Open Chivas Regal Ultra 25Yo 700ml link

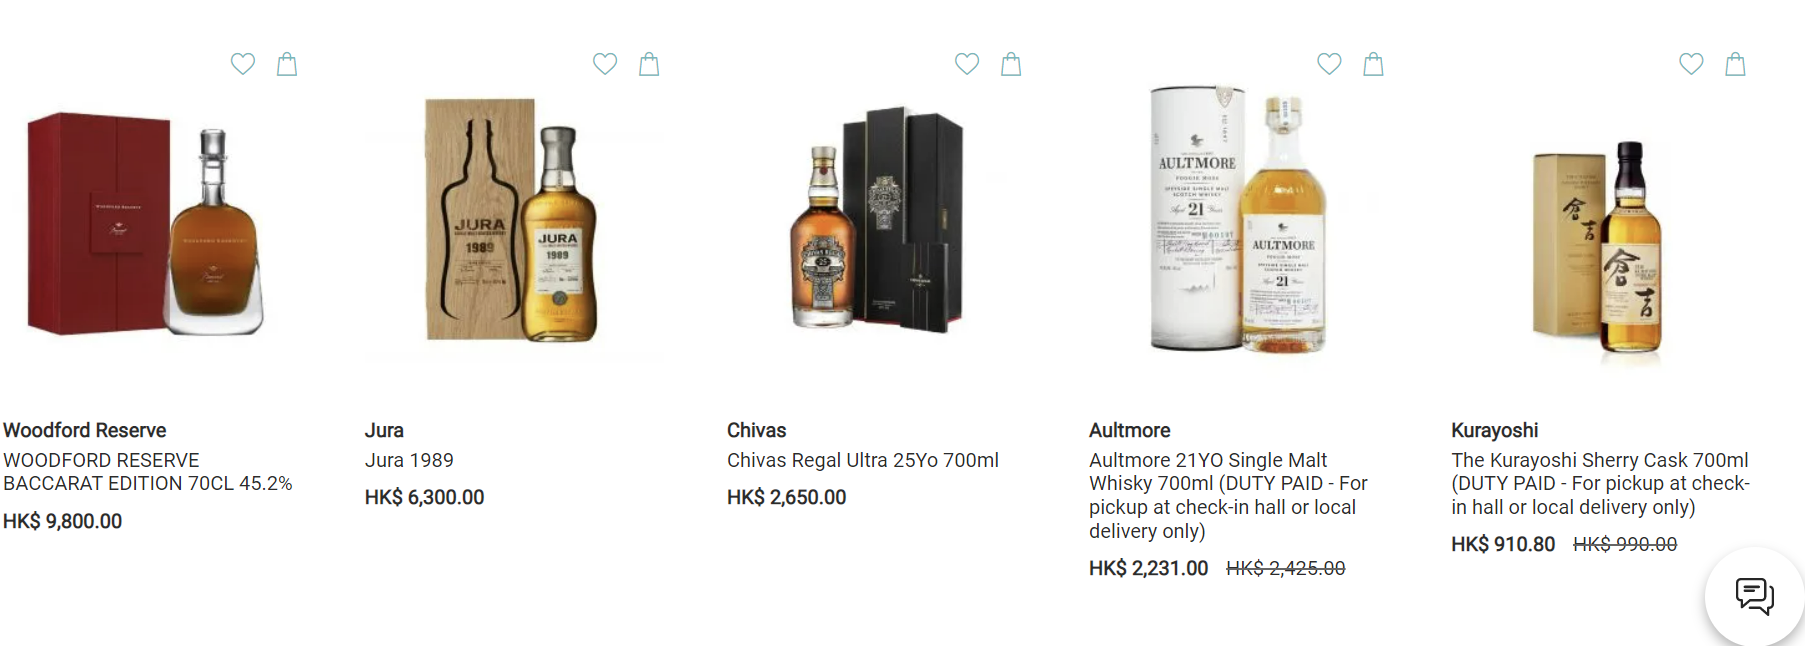(863, 460)
